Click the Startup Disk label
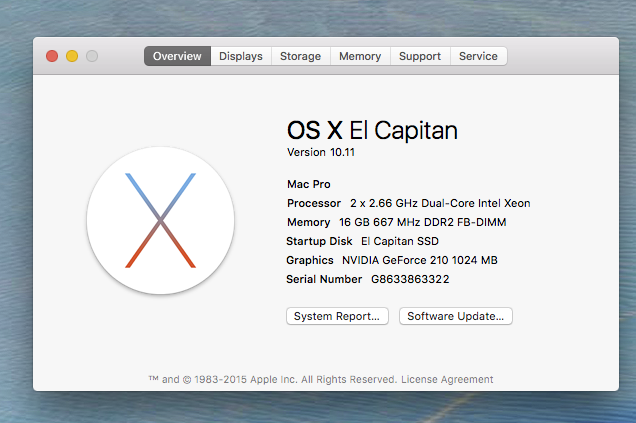 319,241
